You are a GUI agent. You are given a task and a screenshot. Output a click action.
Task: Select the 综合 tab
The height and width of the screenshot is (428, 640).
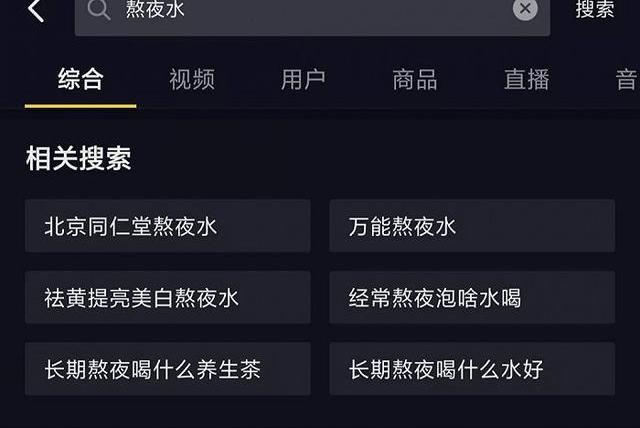(81, 80)
